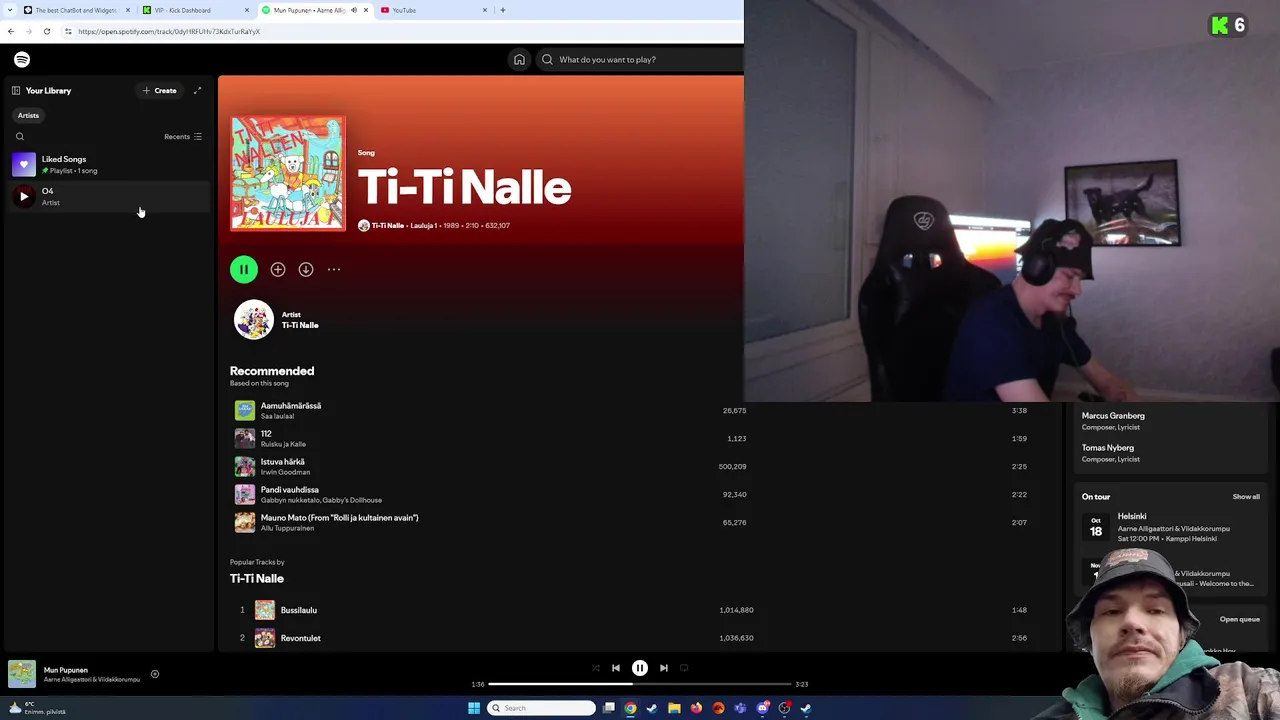Open Task View on the taskbar
This screenshot has height=720, width=1280.
pyautogui.click(x=609, y=708)
